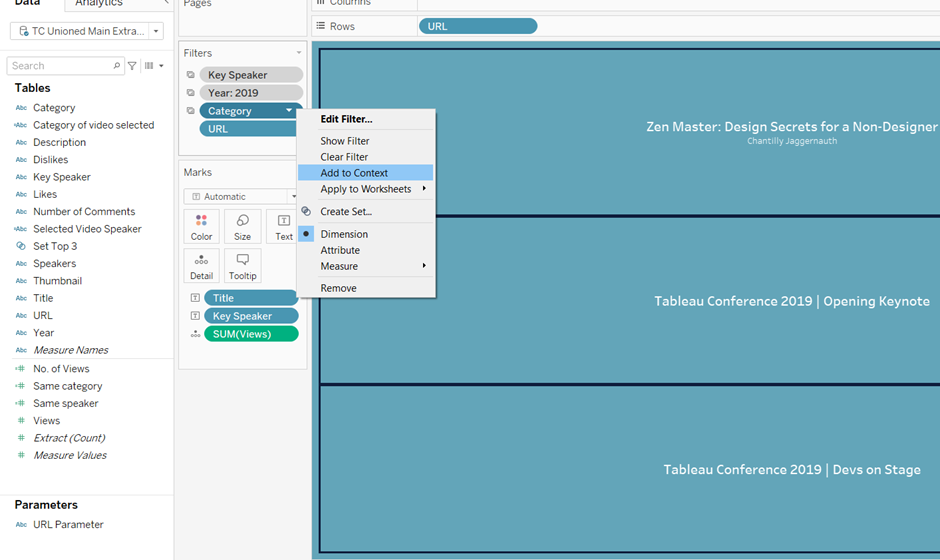
Task: Choose Attribute in the context menu
Action: (340, 250)
